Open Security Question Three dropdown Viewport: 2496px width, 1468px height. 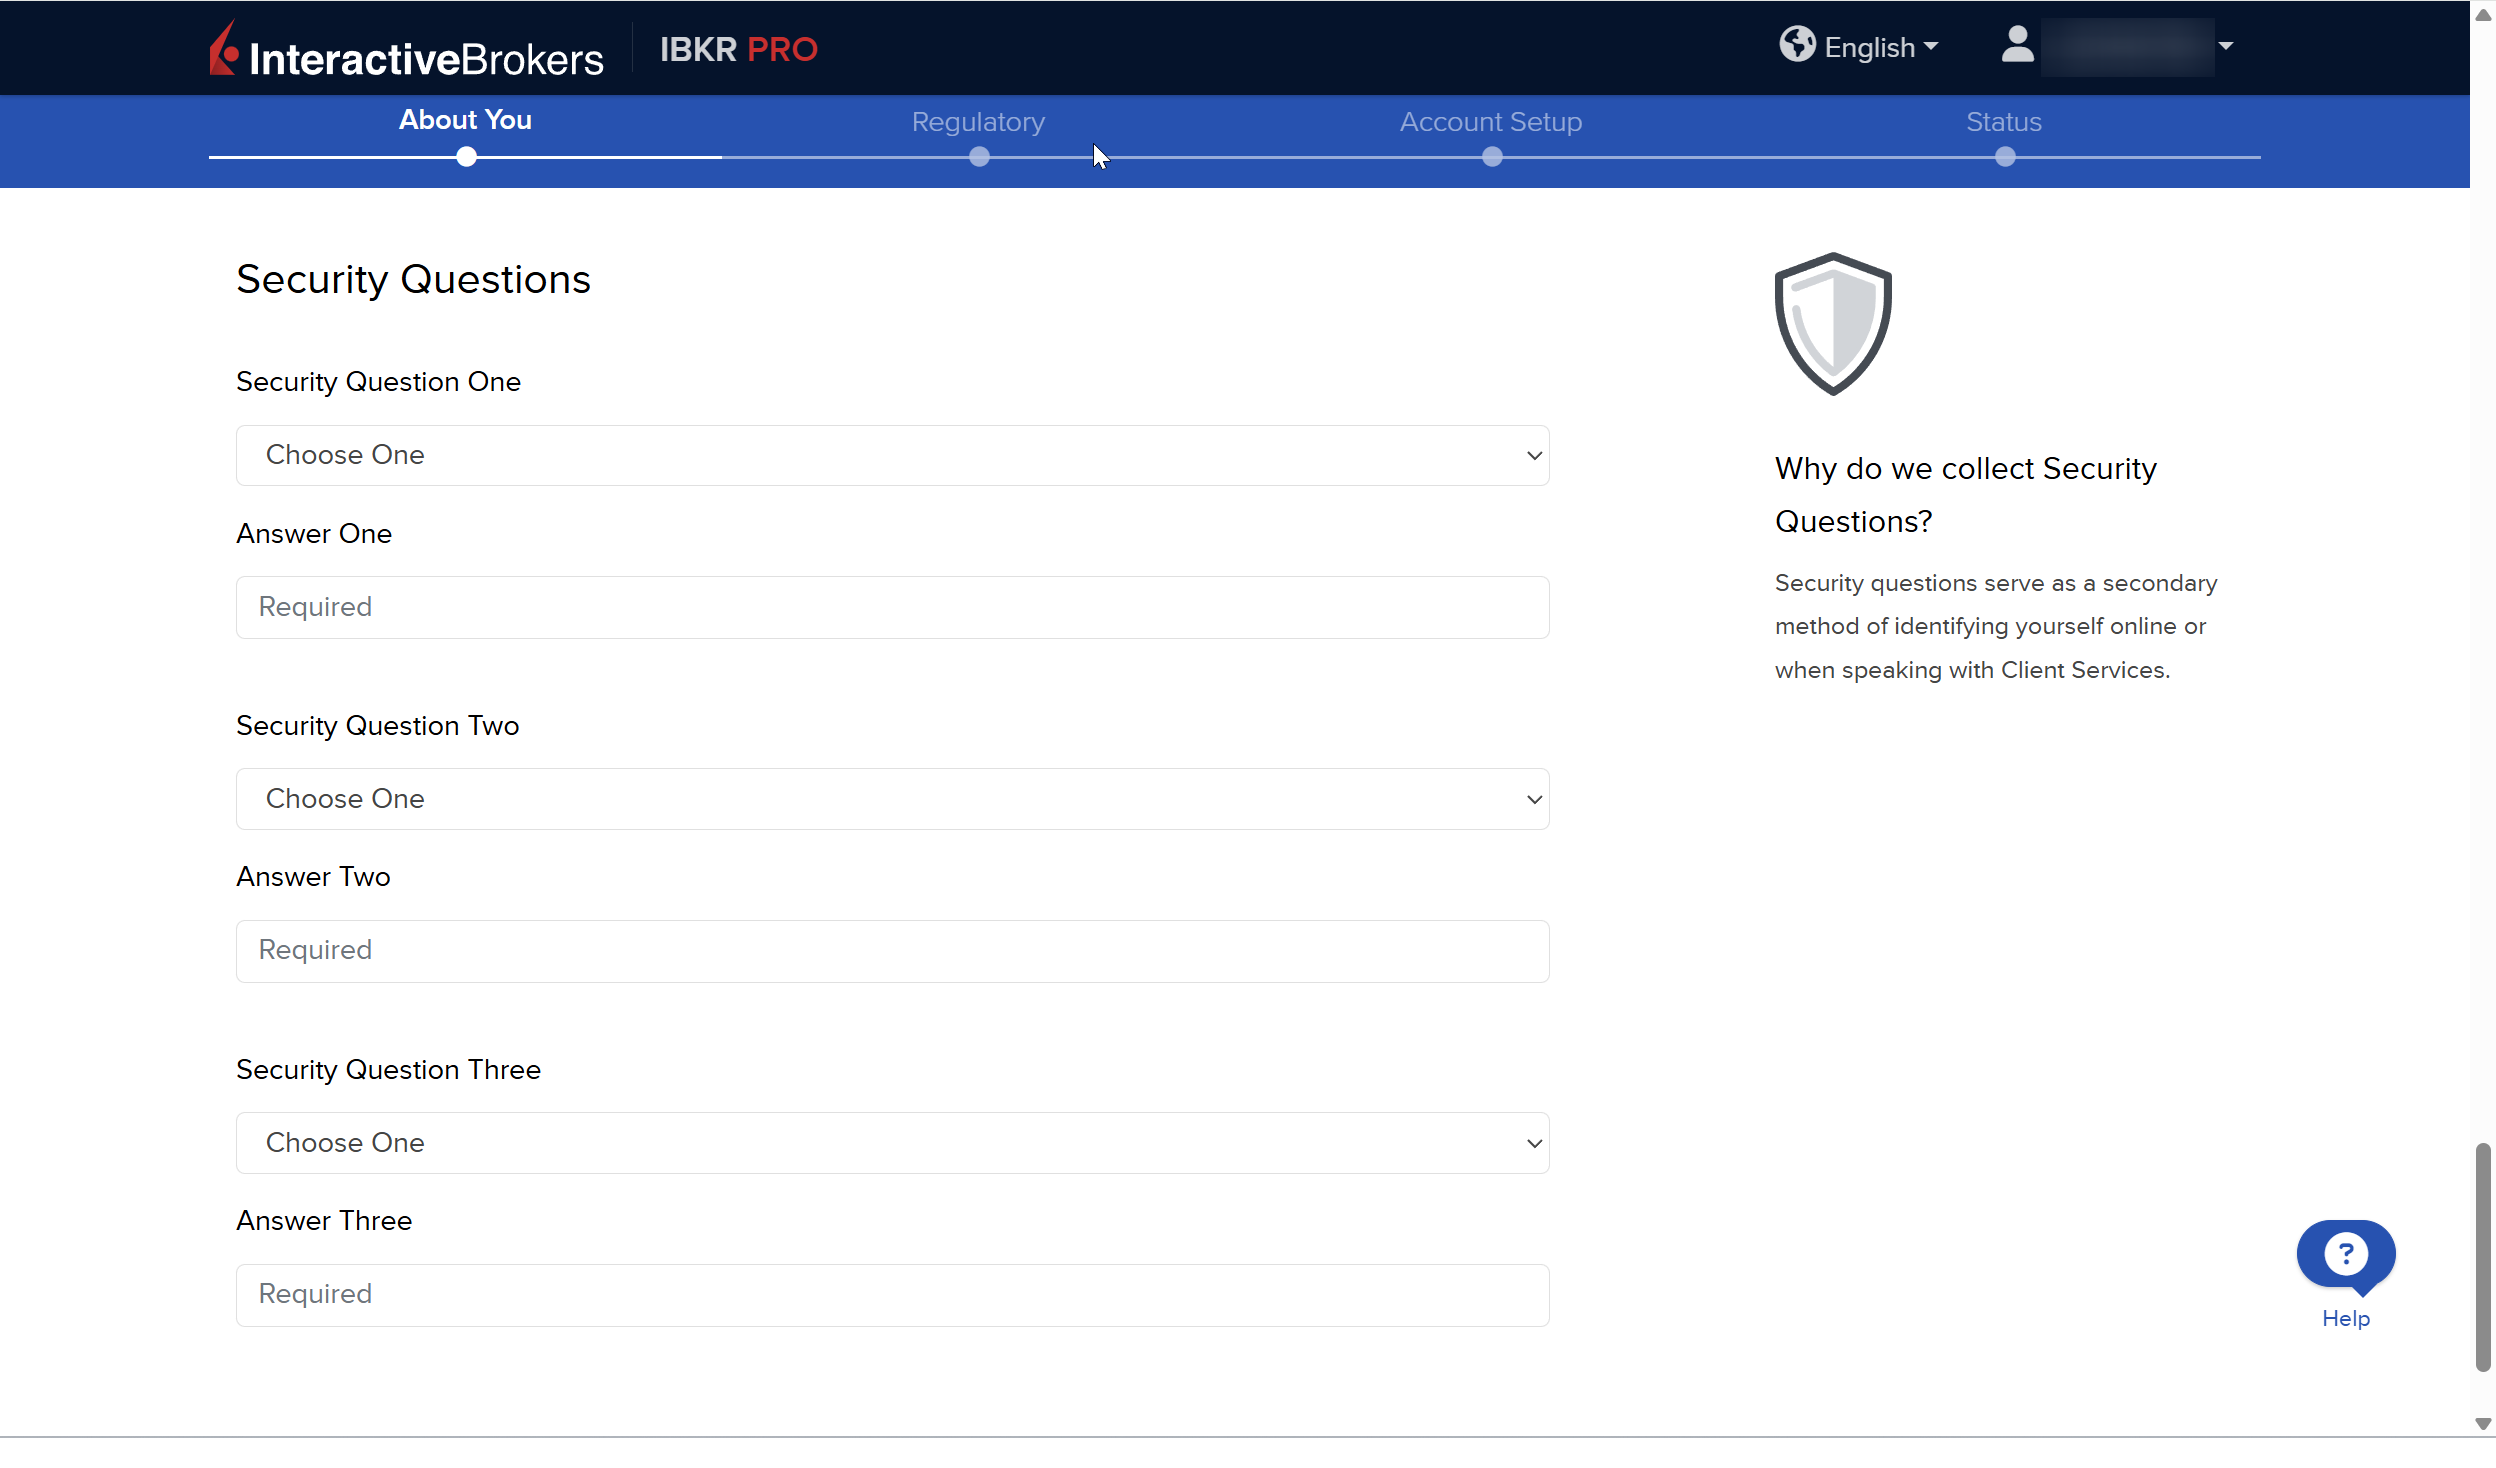[x=892, y=1143]
